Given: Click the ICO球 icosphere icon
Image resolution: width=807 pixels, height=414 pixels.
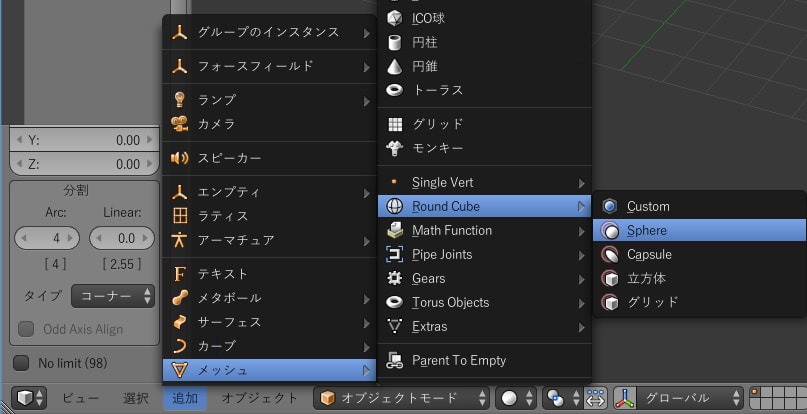Looking at the screenshot, I should (394, 19).
